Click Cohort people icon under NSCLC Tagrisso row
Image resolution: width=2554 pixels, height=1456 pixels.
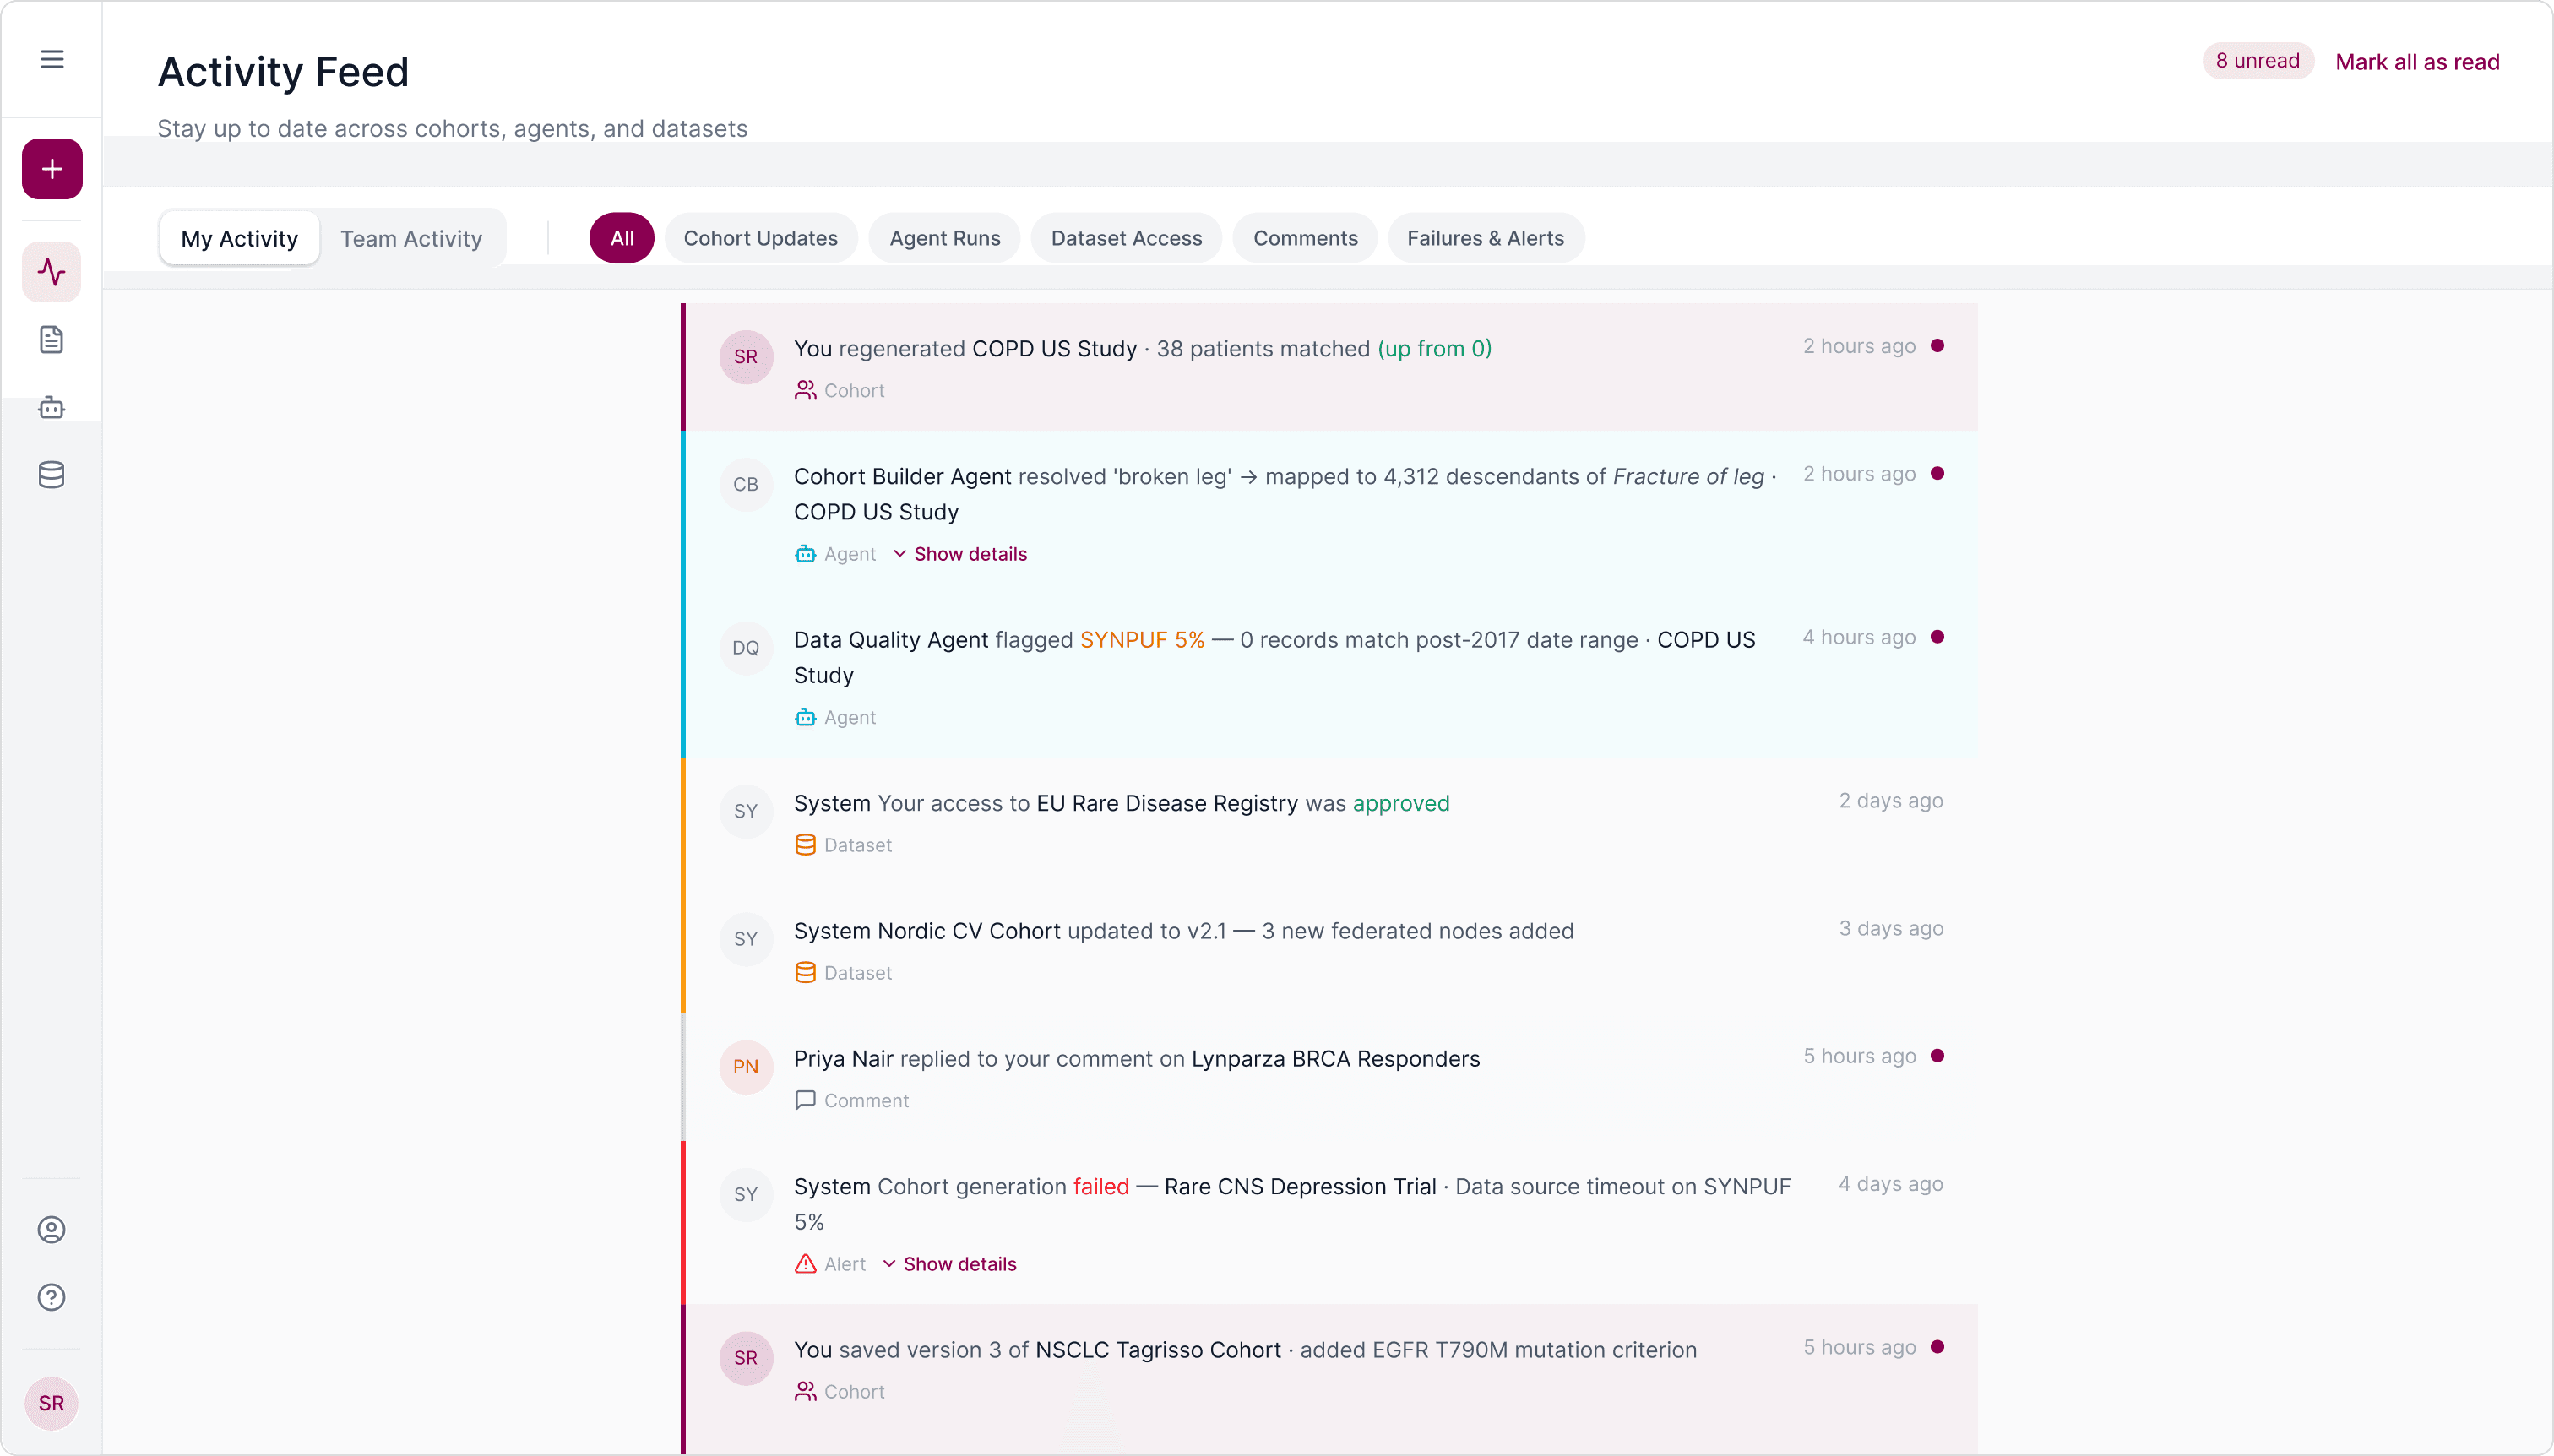click(805, 1392)
